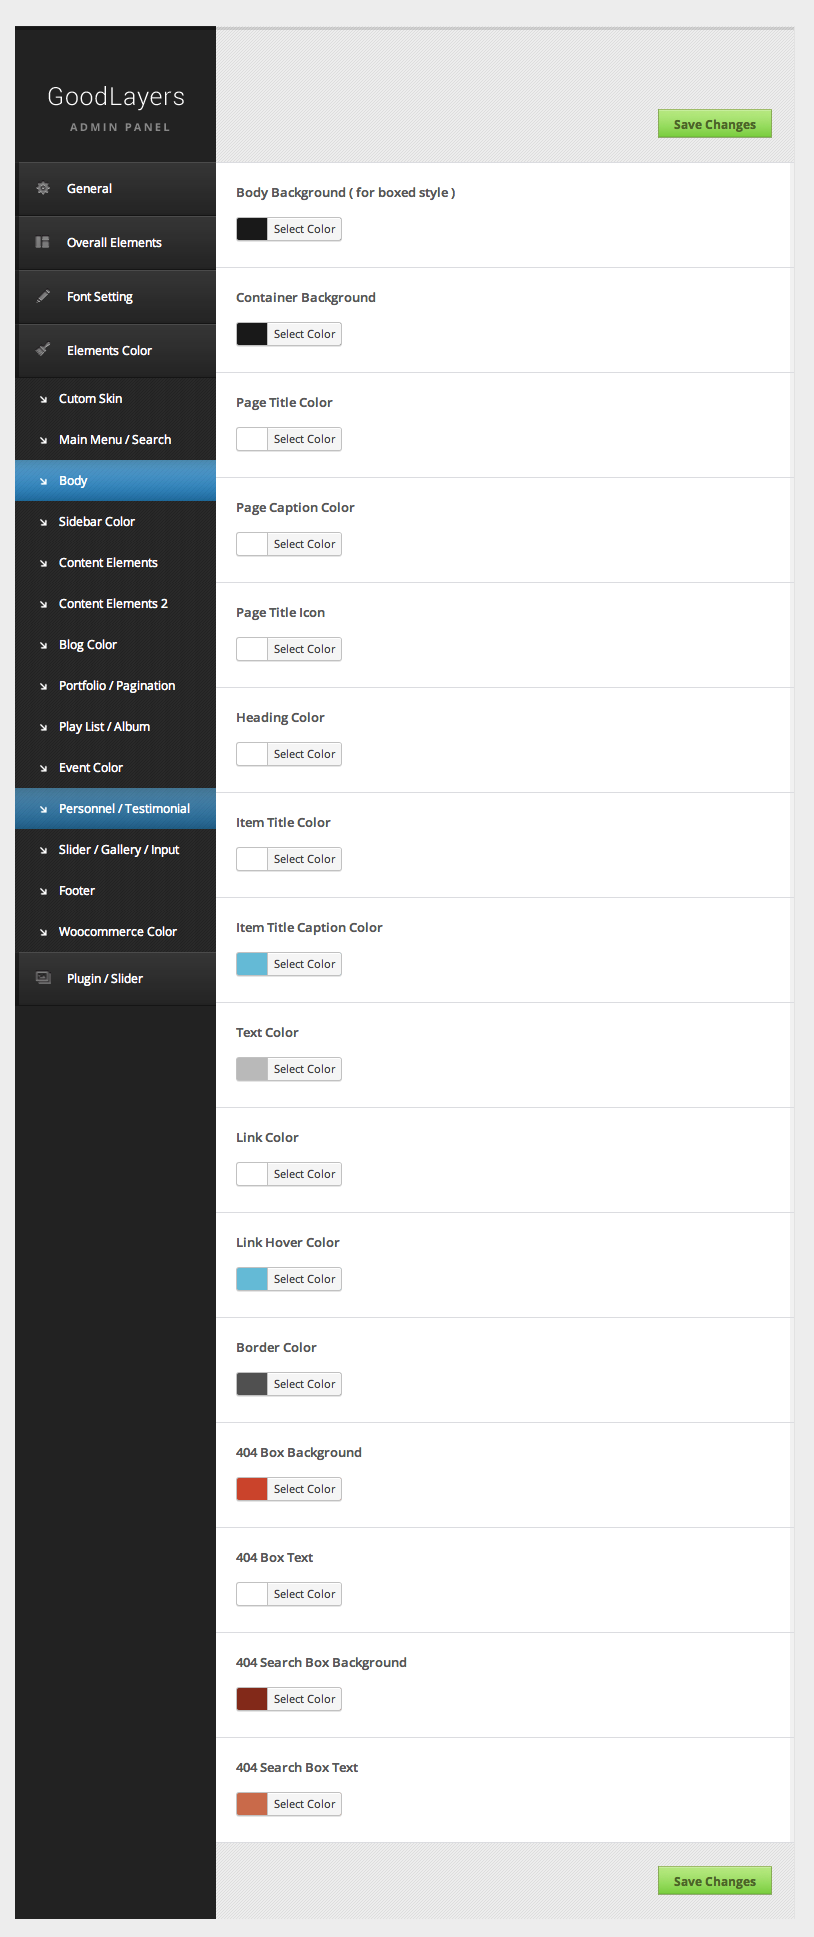Image resolution: width=814 pixels, height=1937 pixels.
Task: Click Select Color under Text Color
Action: (304, 1069)
